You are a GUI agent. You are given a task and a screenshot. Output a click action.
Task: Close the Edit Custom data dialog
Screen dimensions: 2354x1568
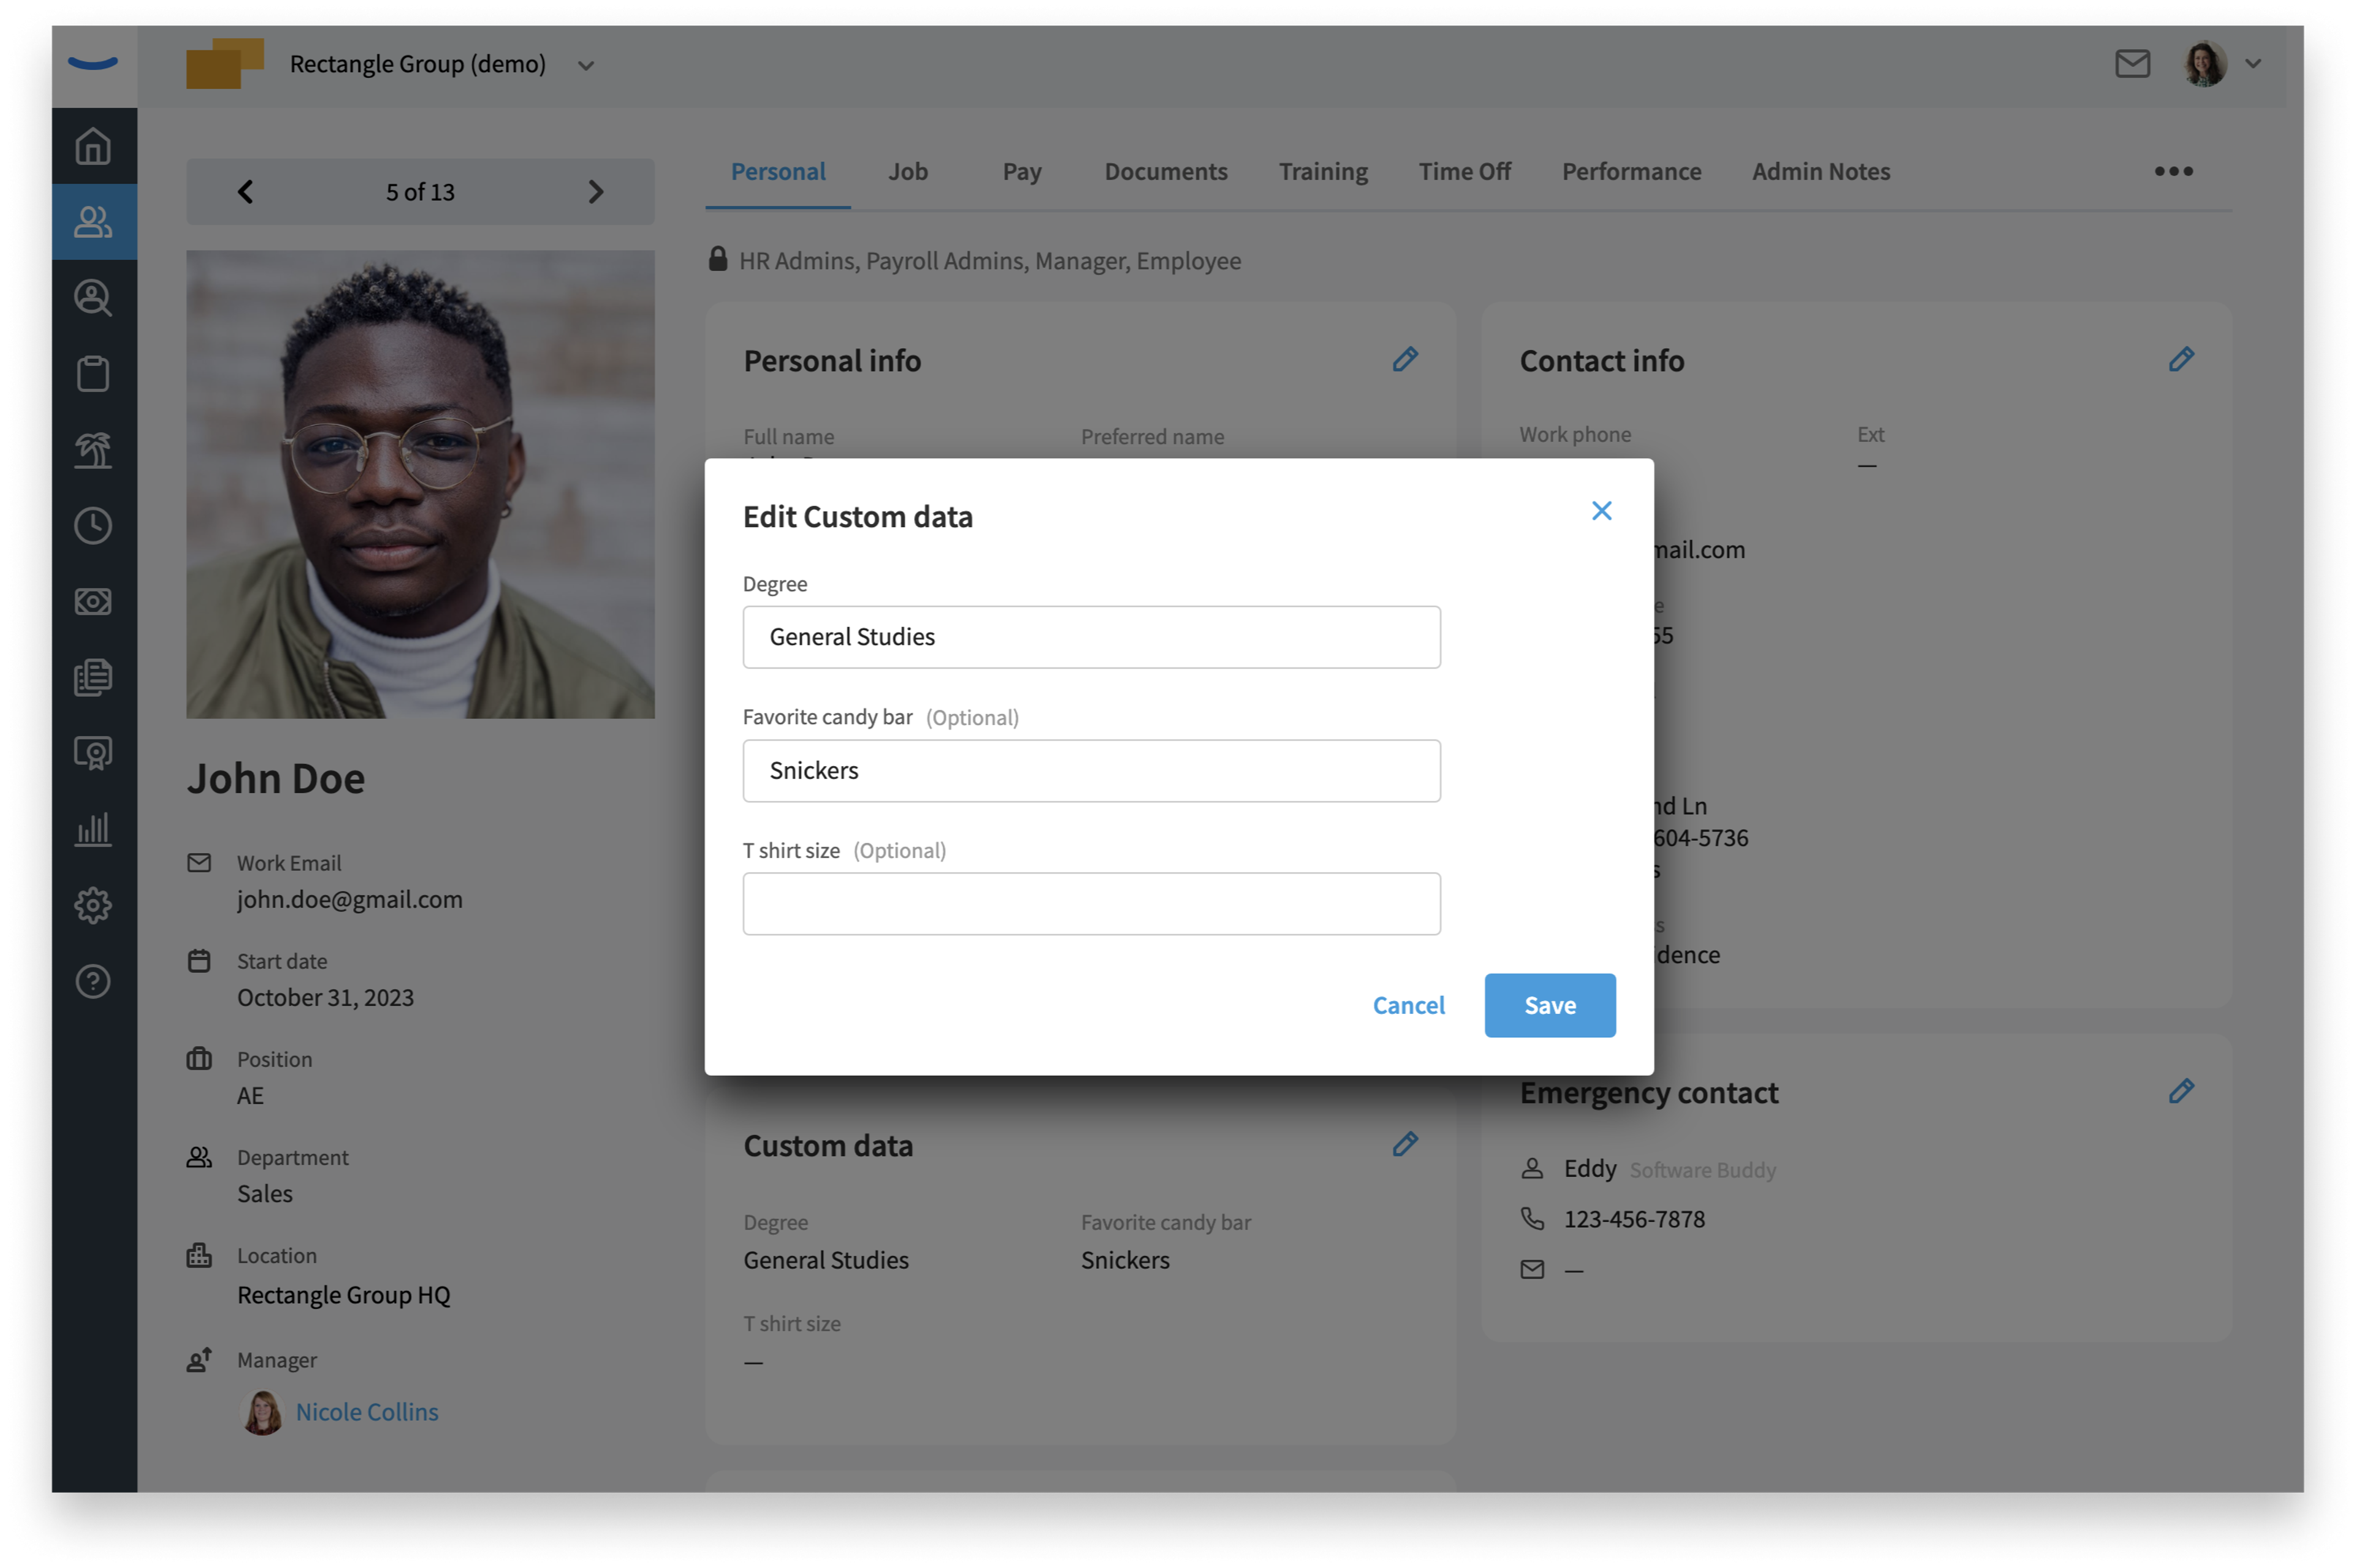point(1601,511)
